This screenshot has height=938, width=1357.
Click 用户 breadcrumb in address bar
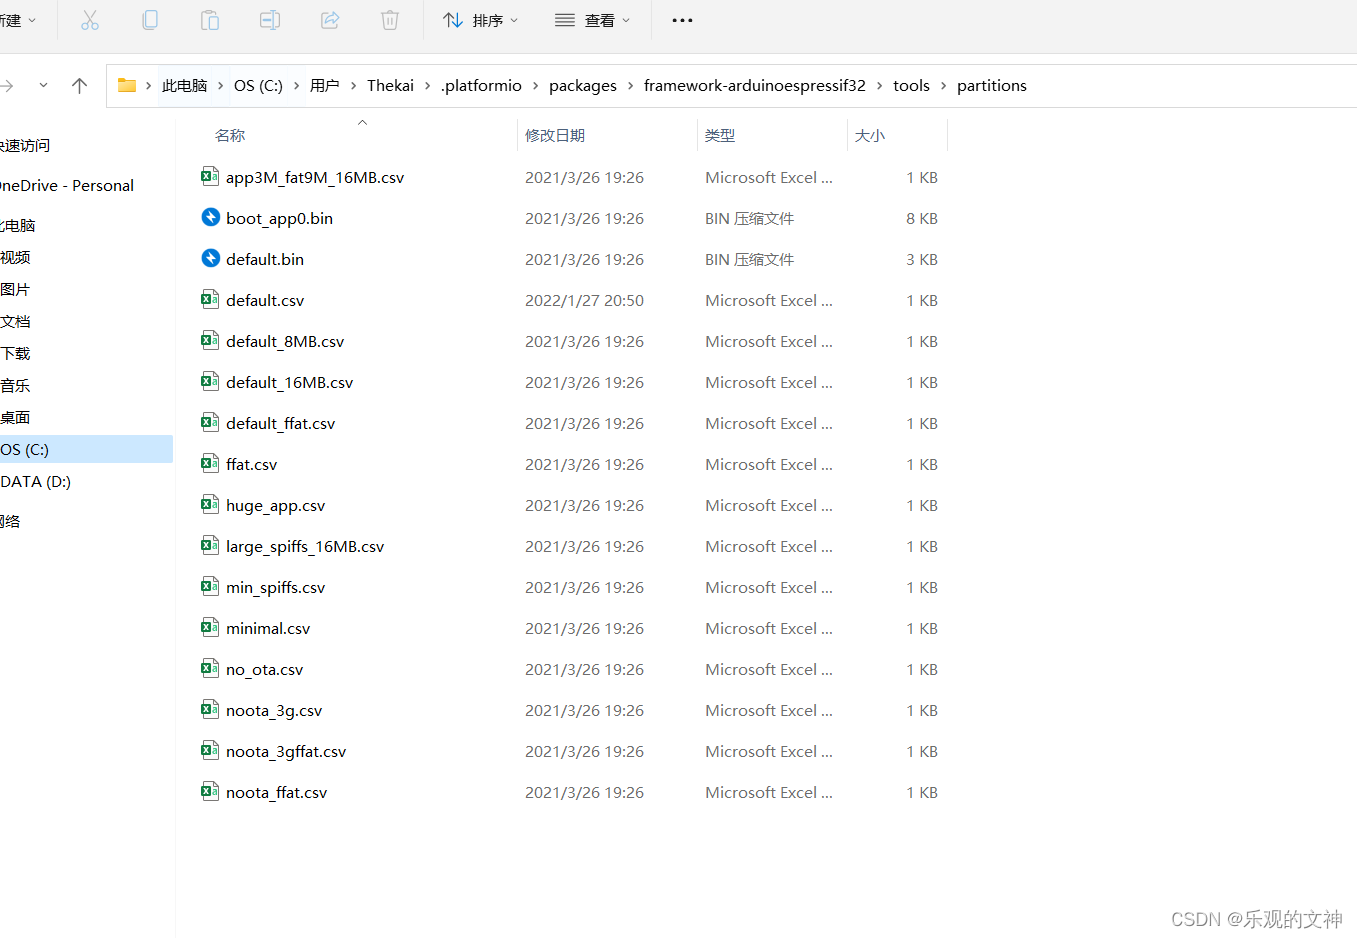pos(324,86)
